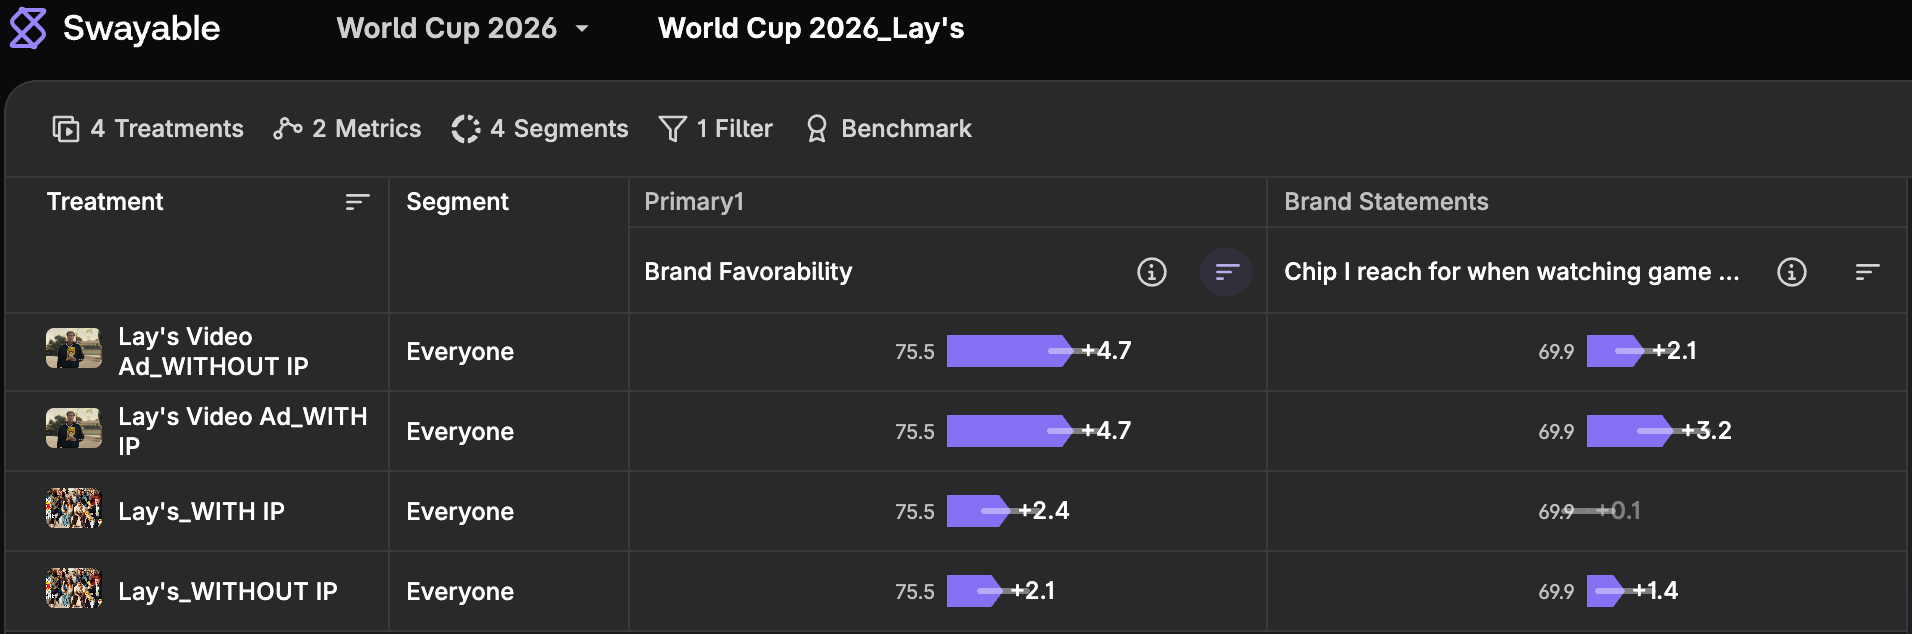Open the Benchmark award icon

pyautogui.click(x=817, y=129)
